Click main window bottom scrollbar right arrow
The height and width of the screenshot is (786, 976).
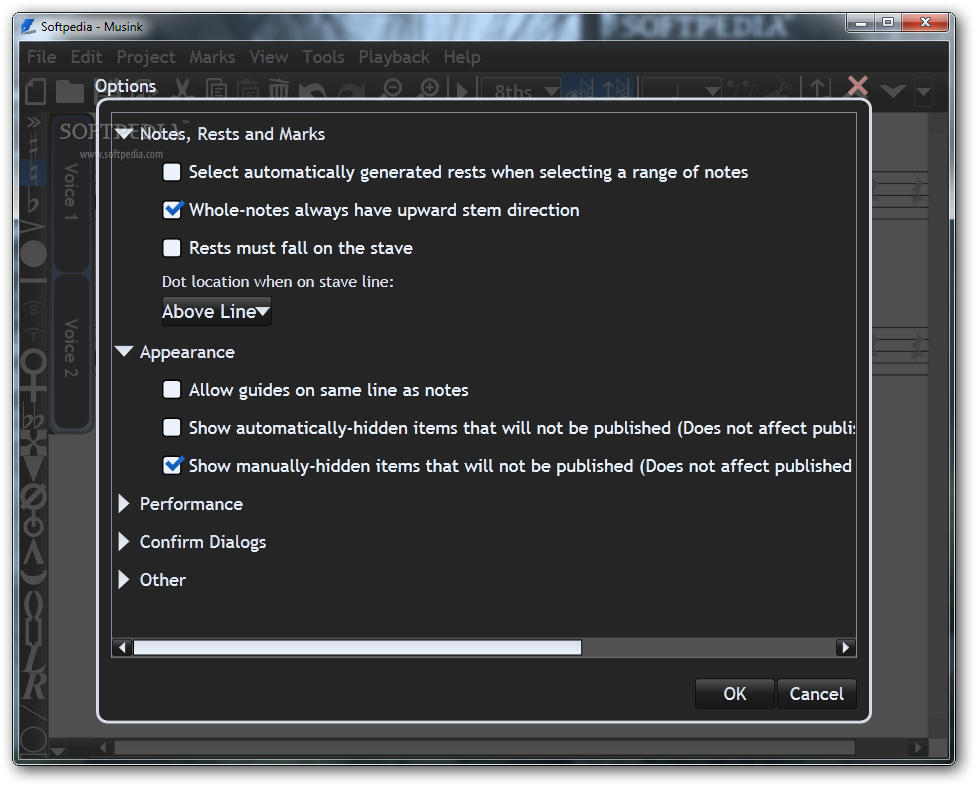point(917,747)
